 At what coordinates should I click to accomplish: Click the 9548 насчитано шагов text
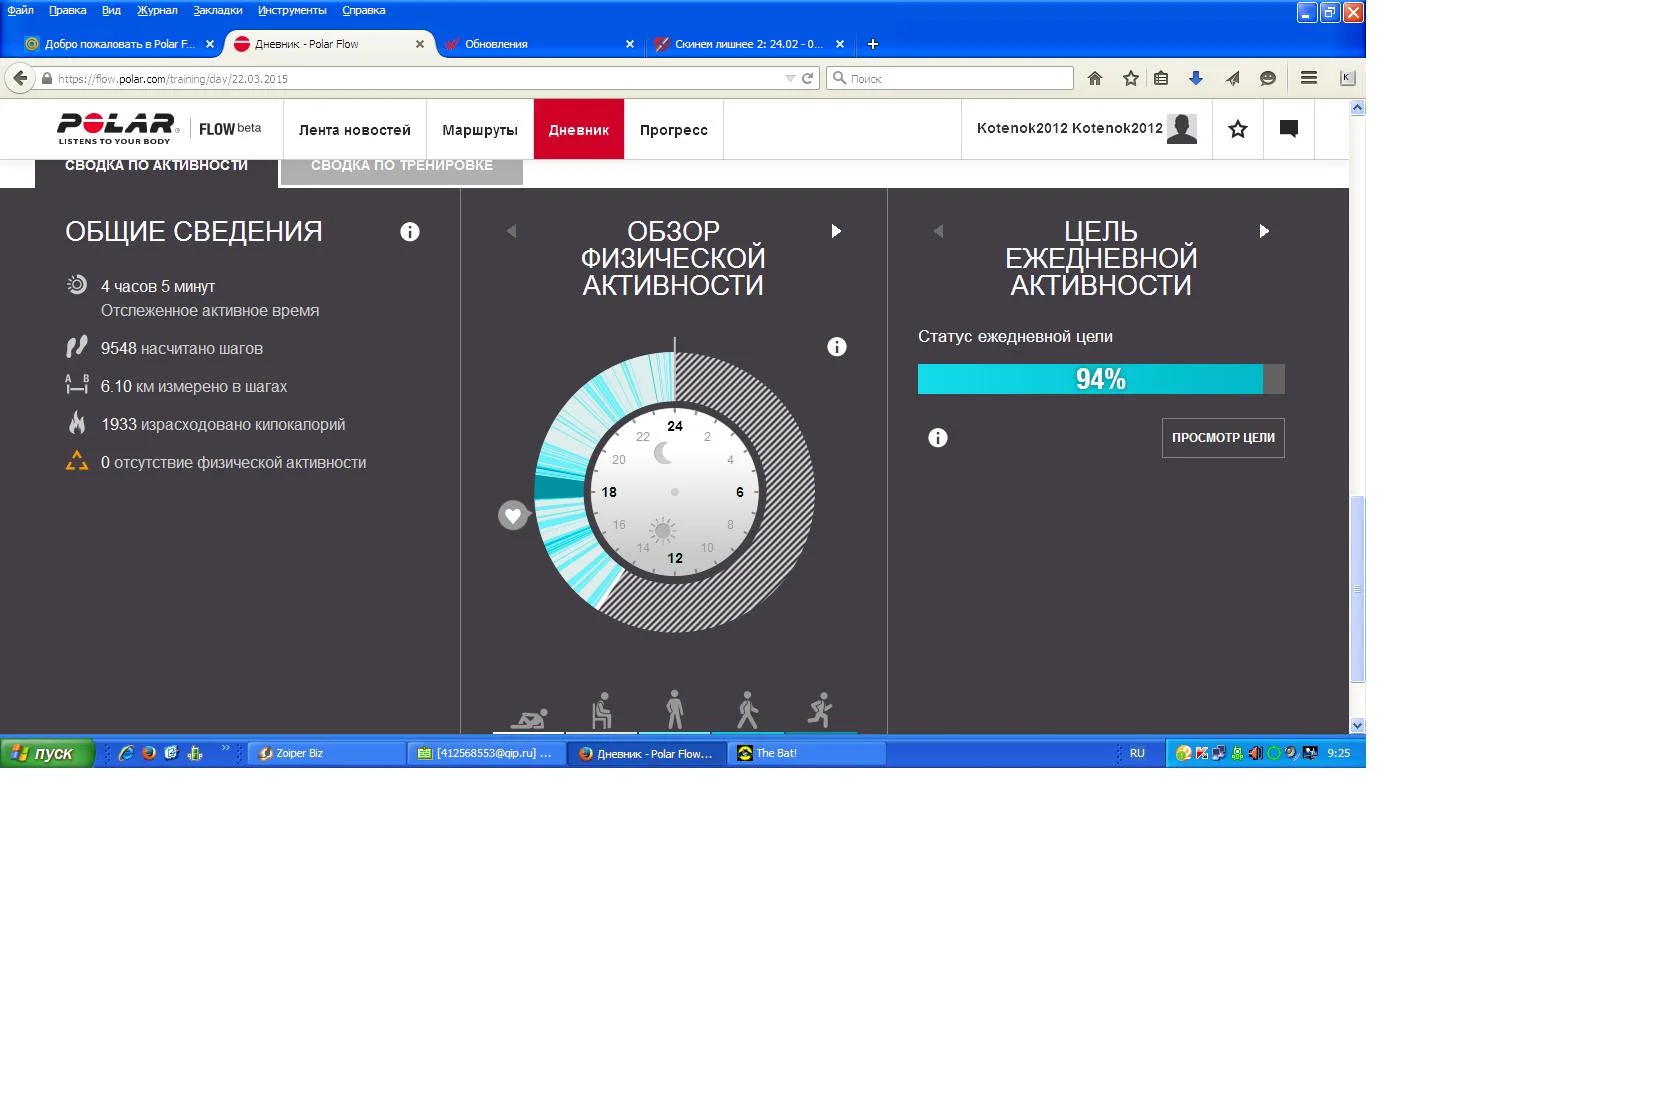[182, 348]
